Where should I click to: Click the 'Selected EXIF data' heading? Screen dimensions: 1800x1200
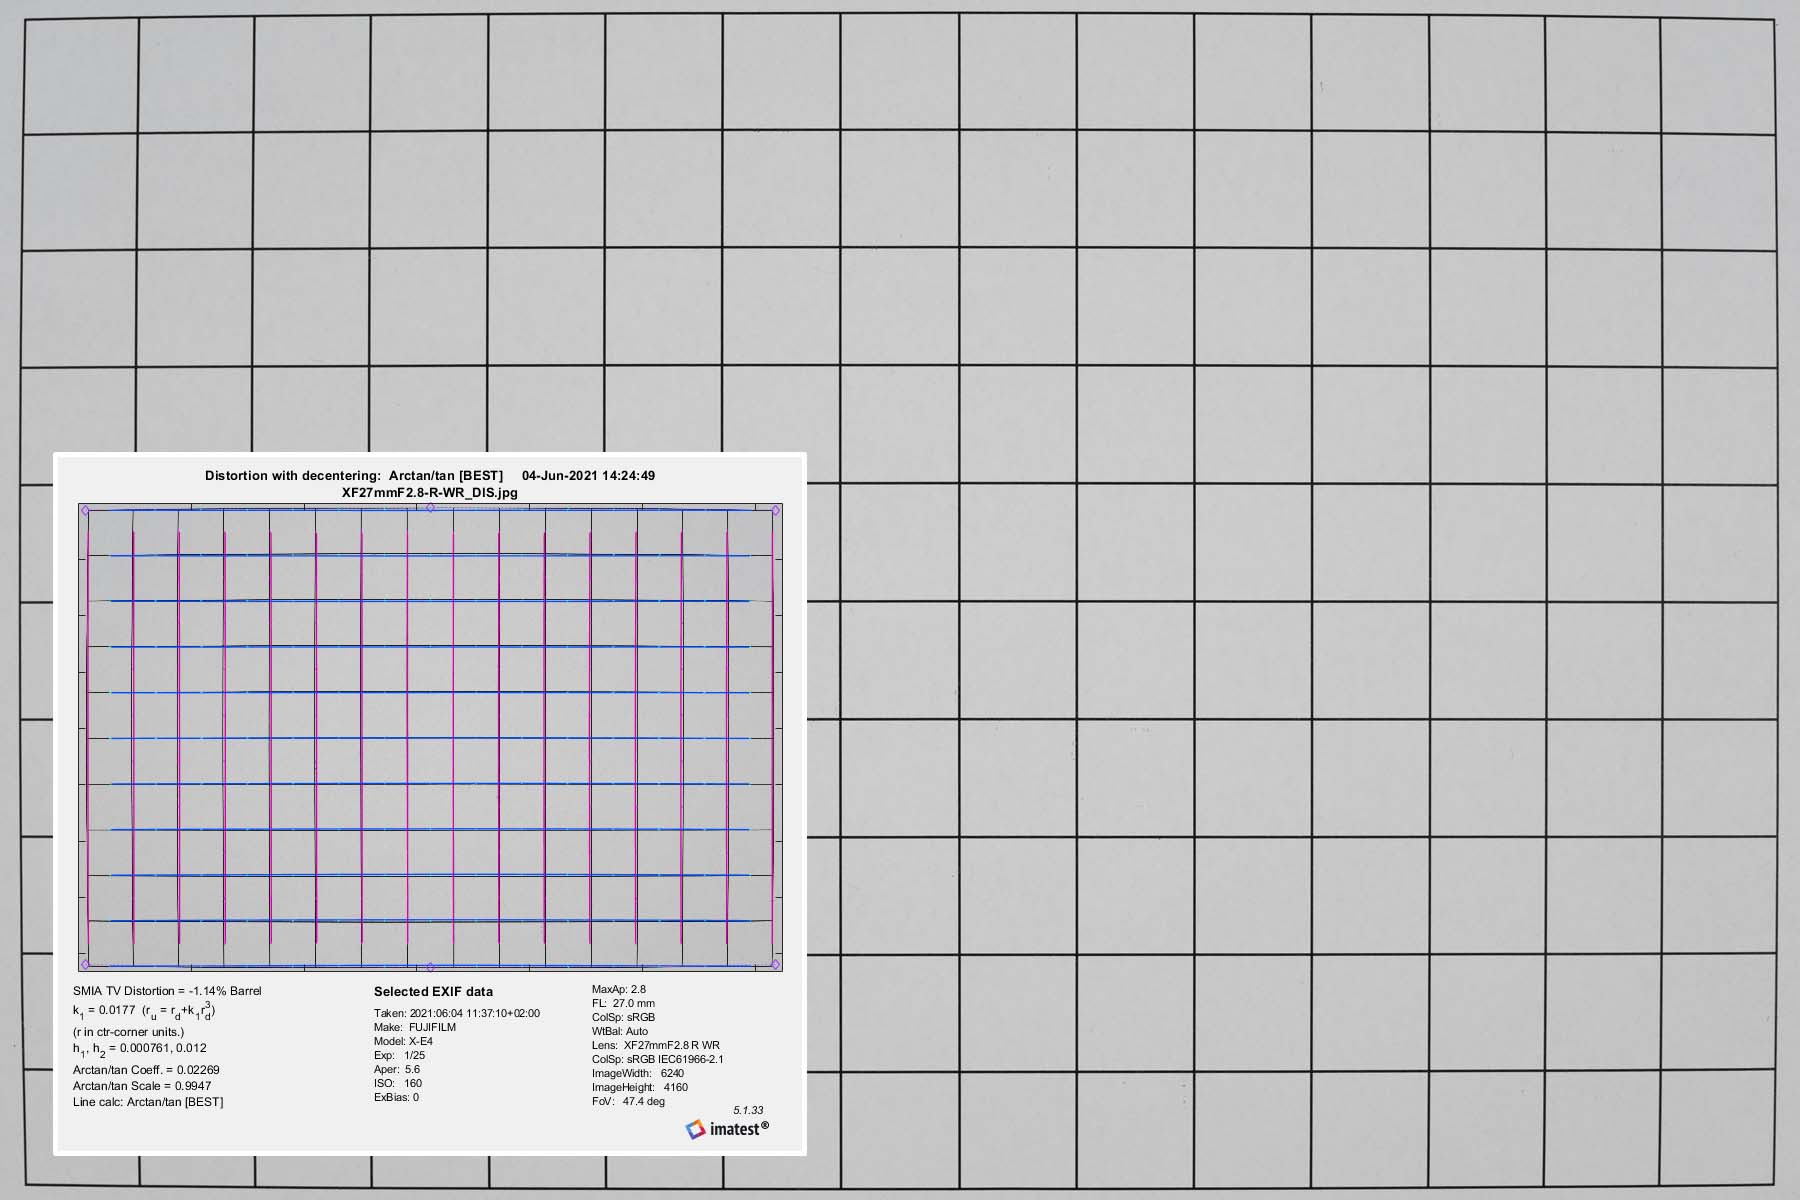(x=433, y=992)
